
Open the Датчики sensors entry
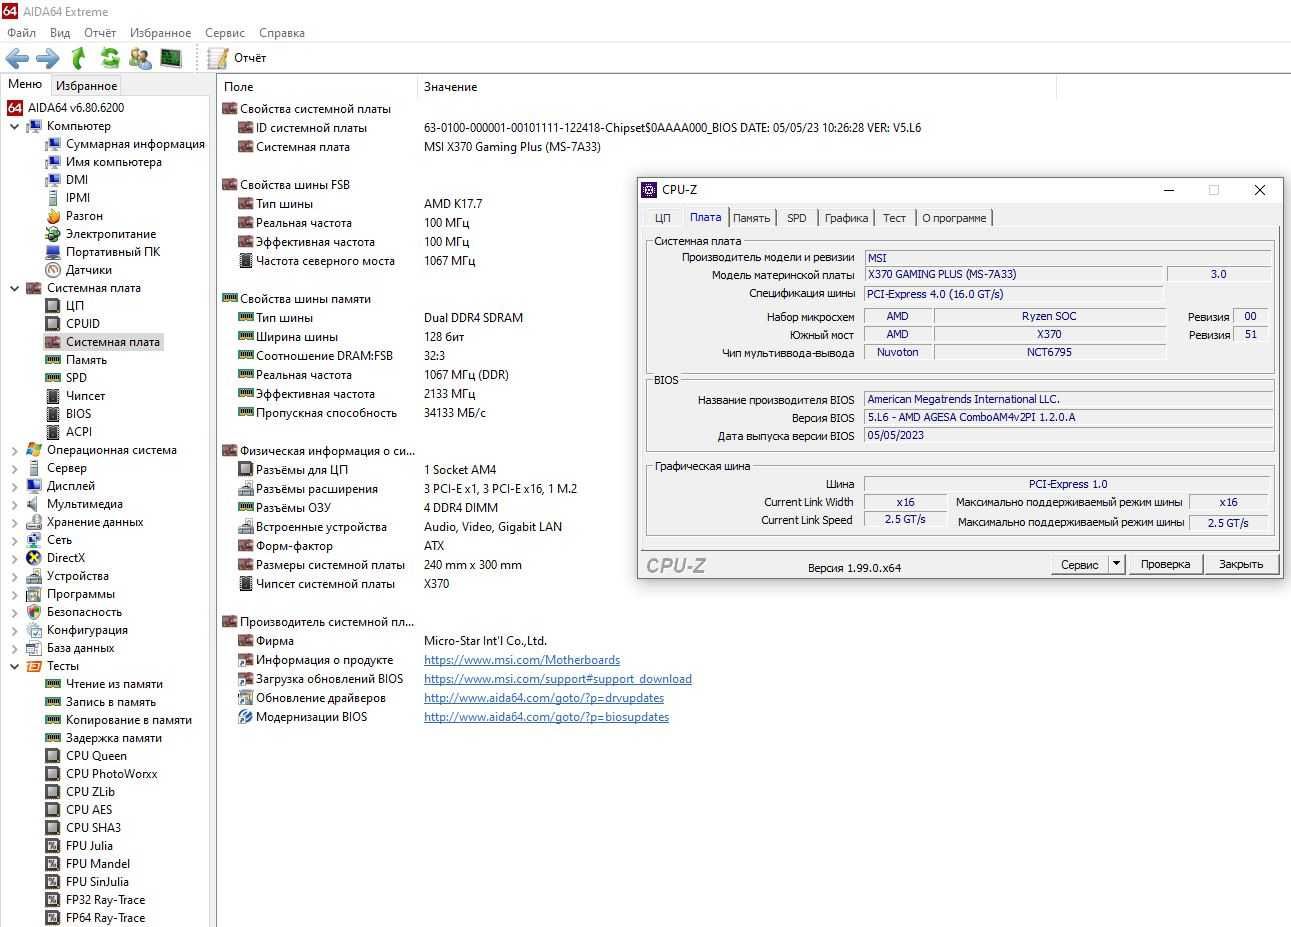[x=89, y=270]
